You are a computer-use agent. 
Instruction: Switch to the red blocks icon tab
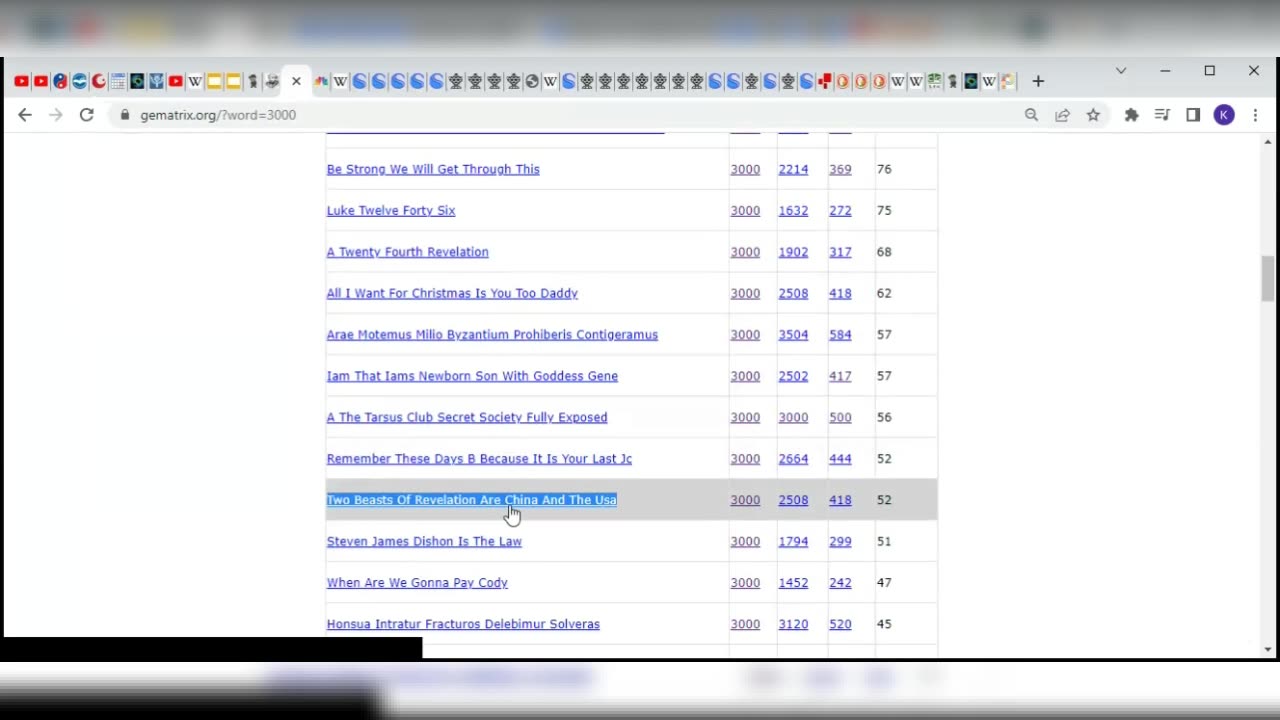click(x=824, y=81)
